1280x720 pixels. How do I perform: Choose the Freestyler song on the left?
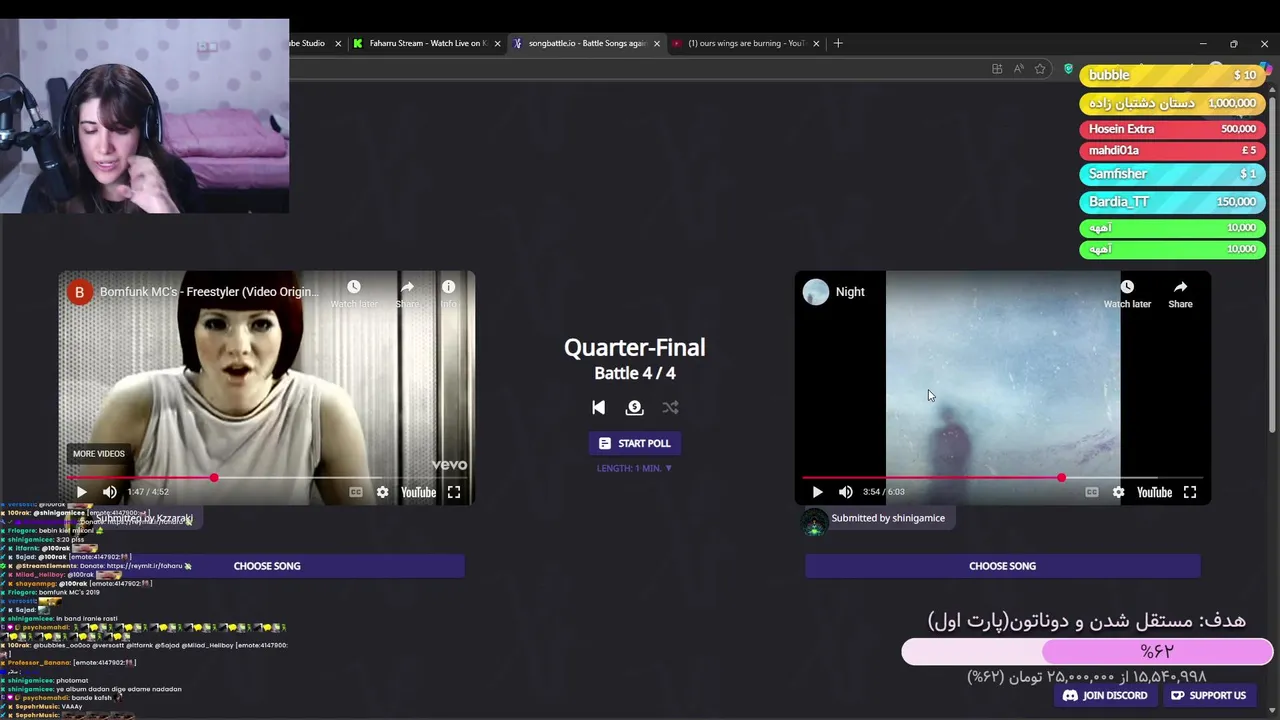(267, 566)
